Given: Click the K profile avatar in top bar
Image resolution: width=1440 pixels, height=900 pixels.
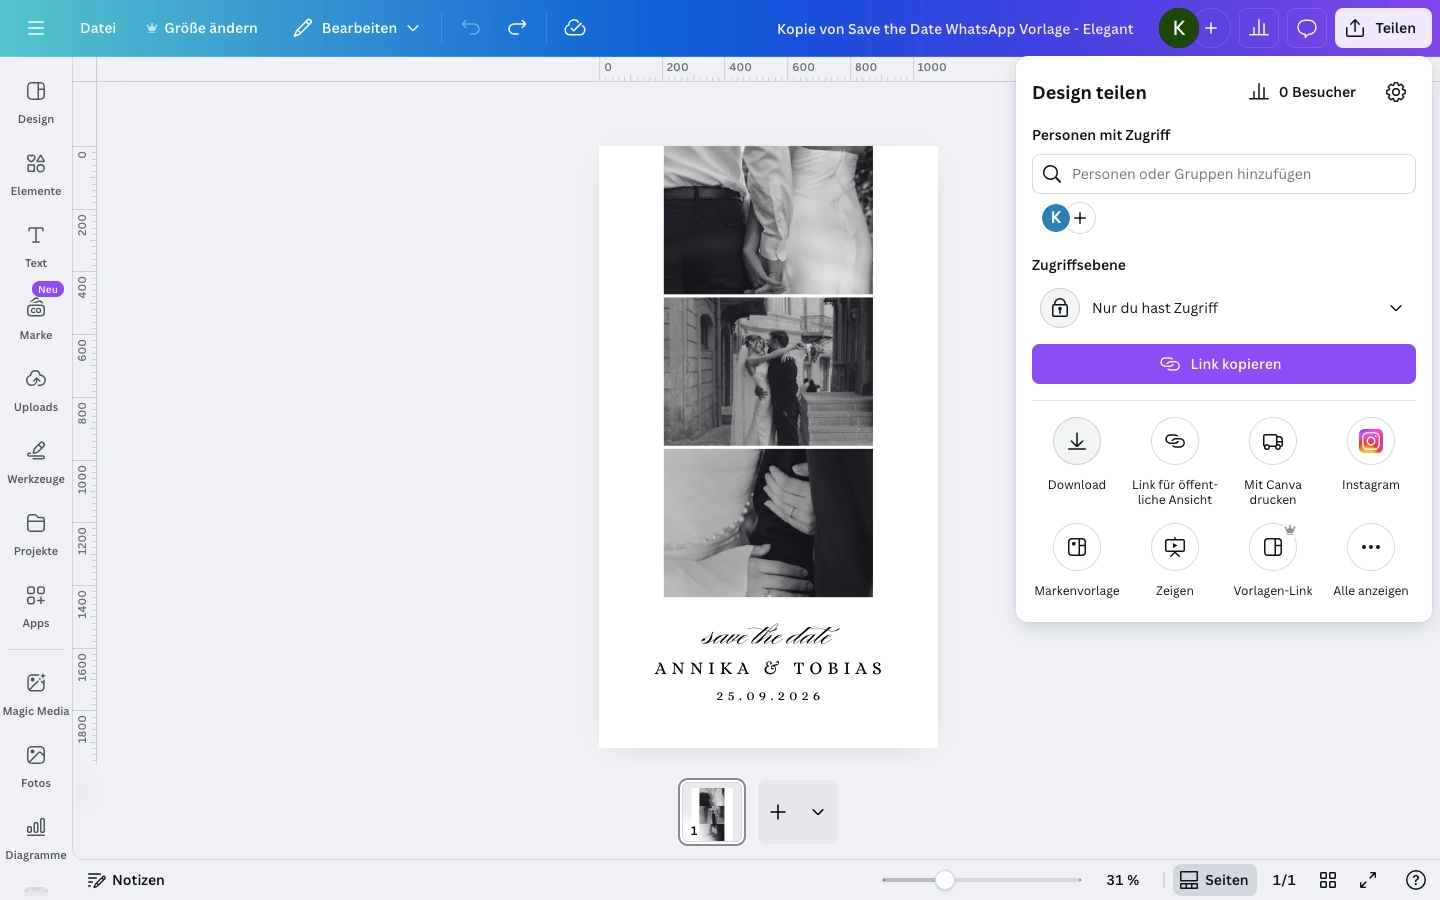Looking at the screenshot, I should point(1178,28).
